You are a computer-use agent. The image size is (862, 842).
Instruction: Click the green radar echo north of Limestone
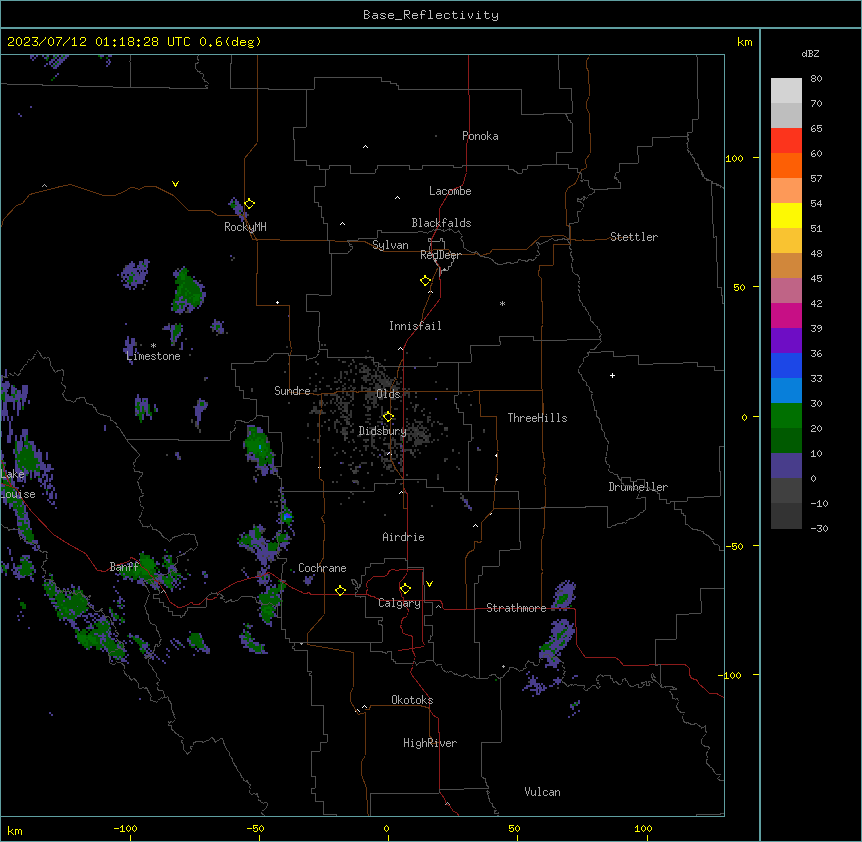tap(188, 291)
